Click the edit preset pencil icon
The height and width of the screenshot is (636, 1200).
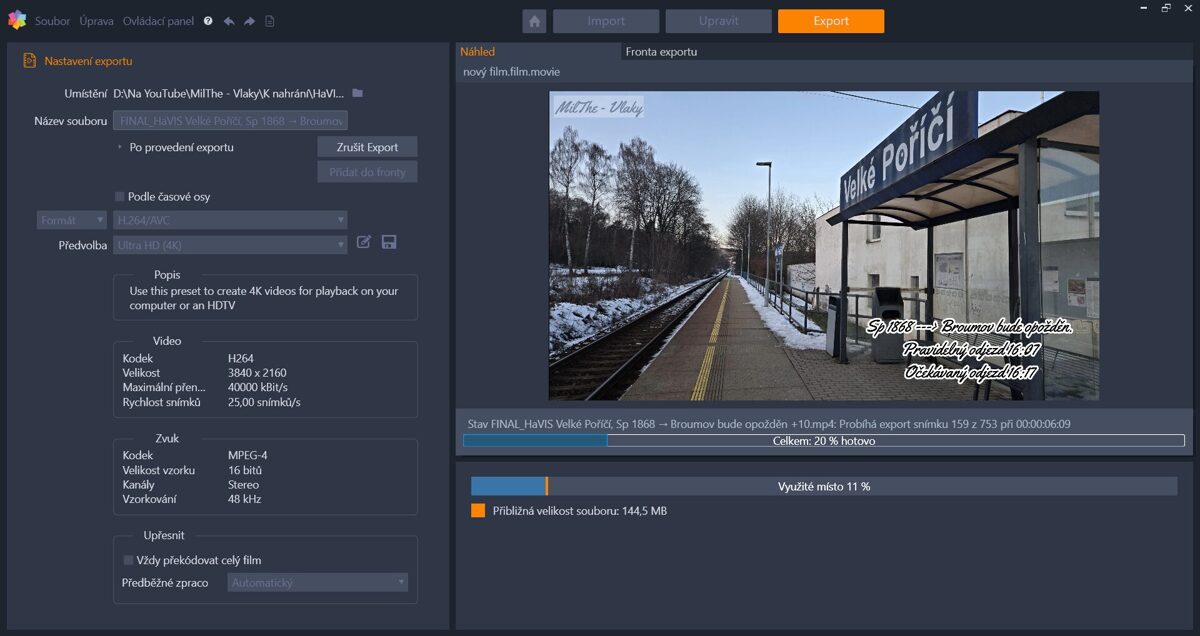364,242
